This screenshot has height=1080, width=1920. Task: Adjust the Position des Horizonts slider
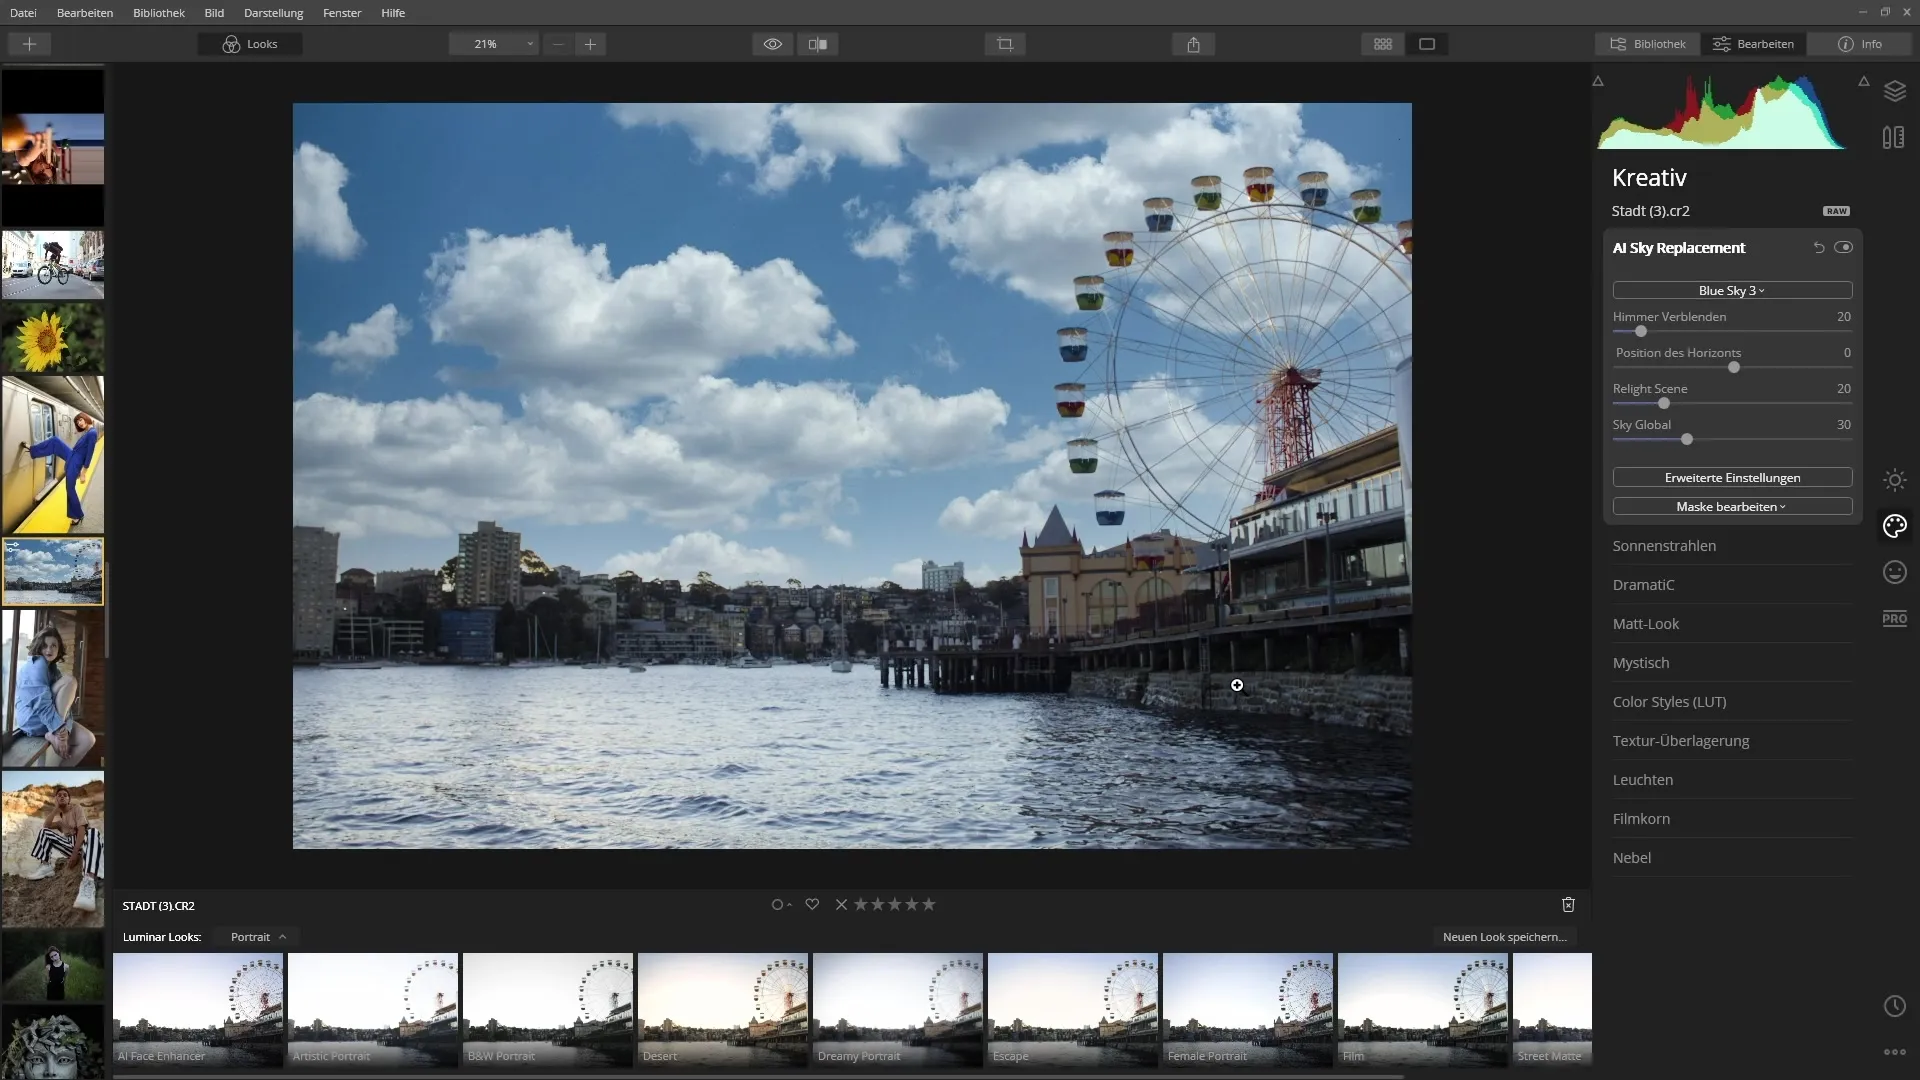click(x=1733, y=367)
